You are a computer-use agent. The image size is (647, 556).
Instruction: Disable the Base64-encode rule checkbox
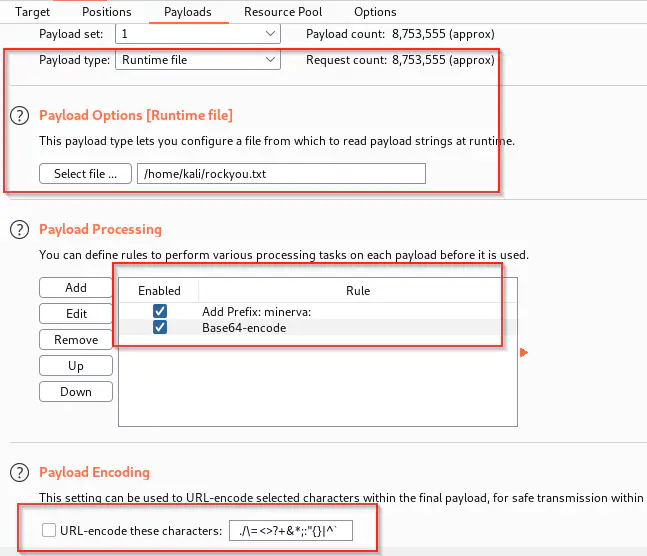coord(160,328)
